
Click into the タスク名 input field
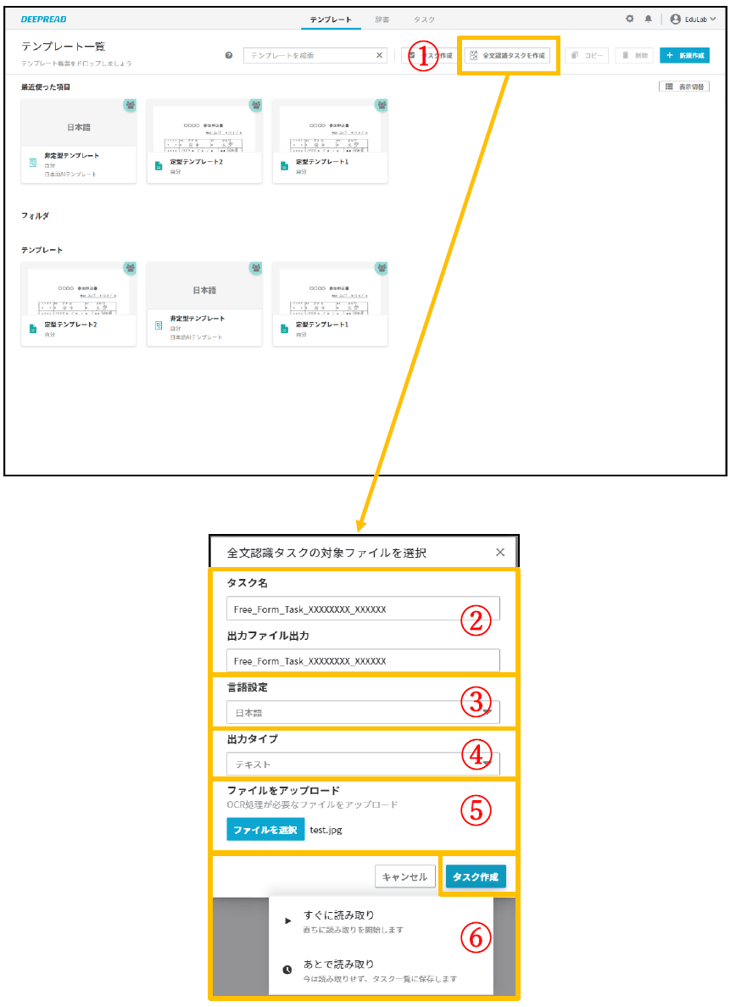[x=362, y=609]
